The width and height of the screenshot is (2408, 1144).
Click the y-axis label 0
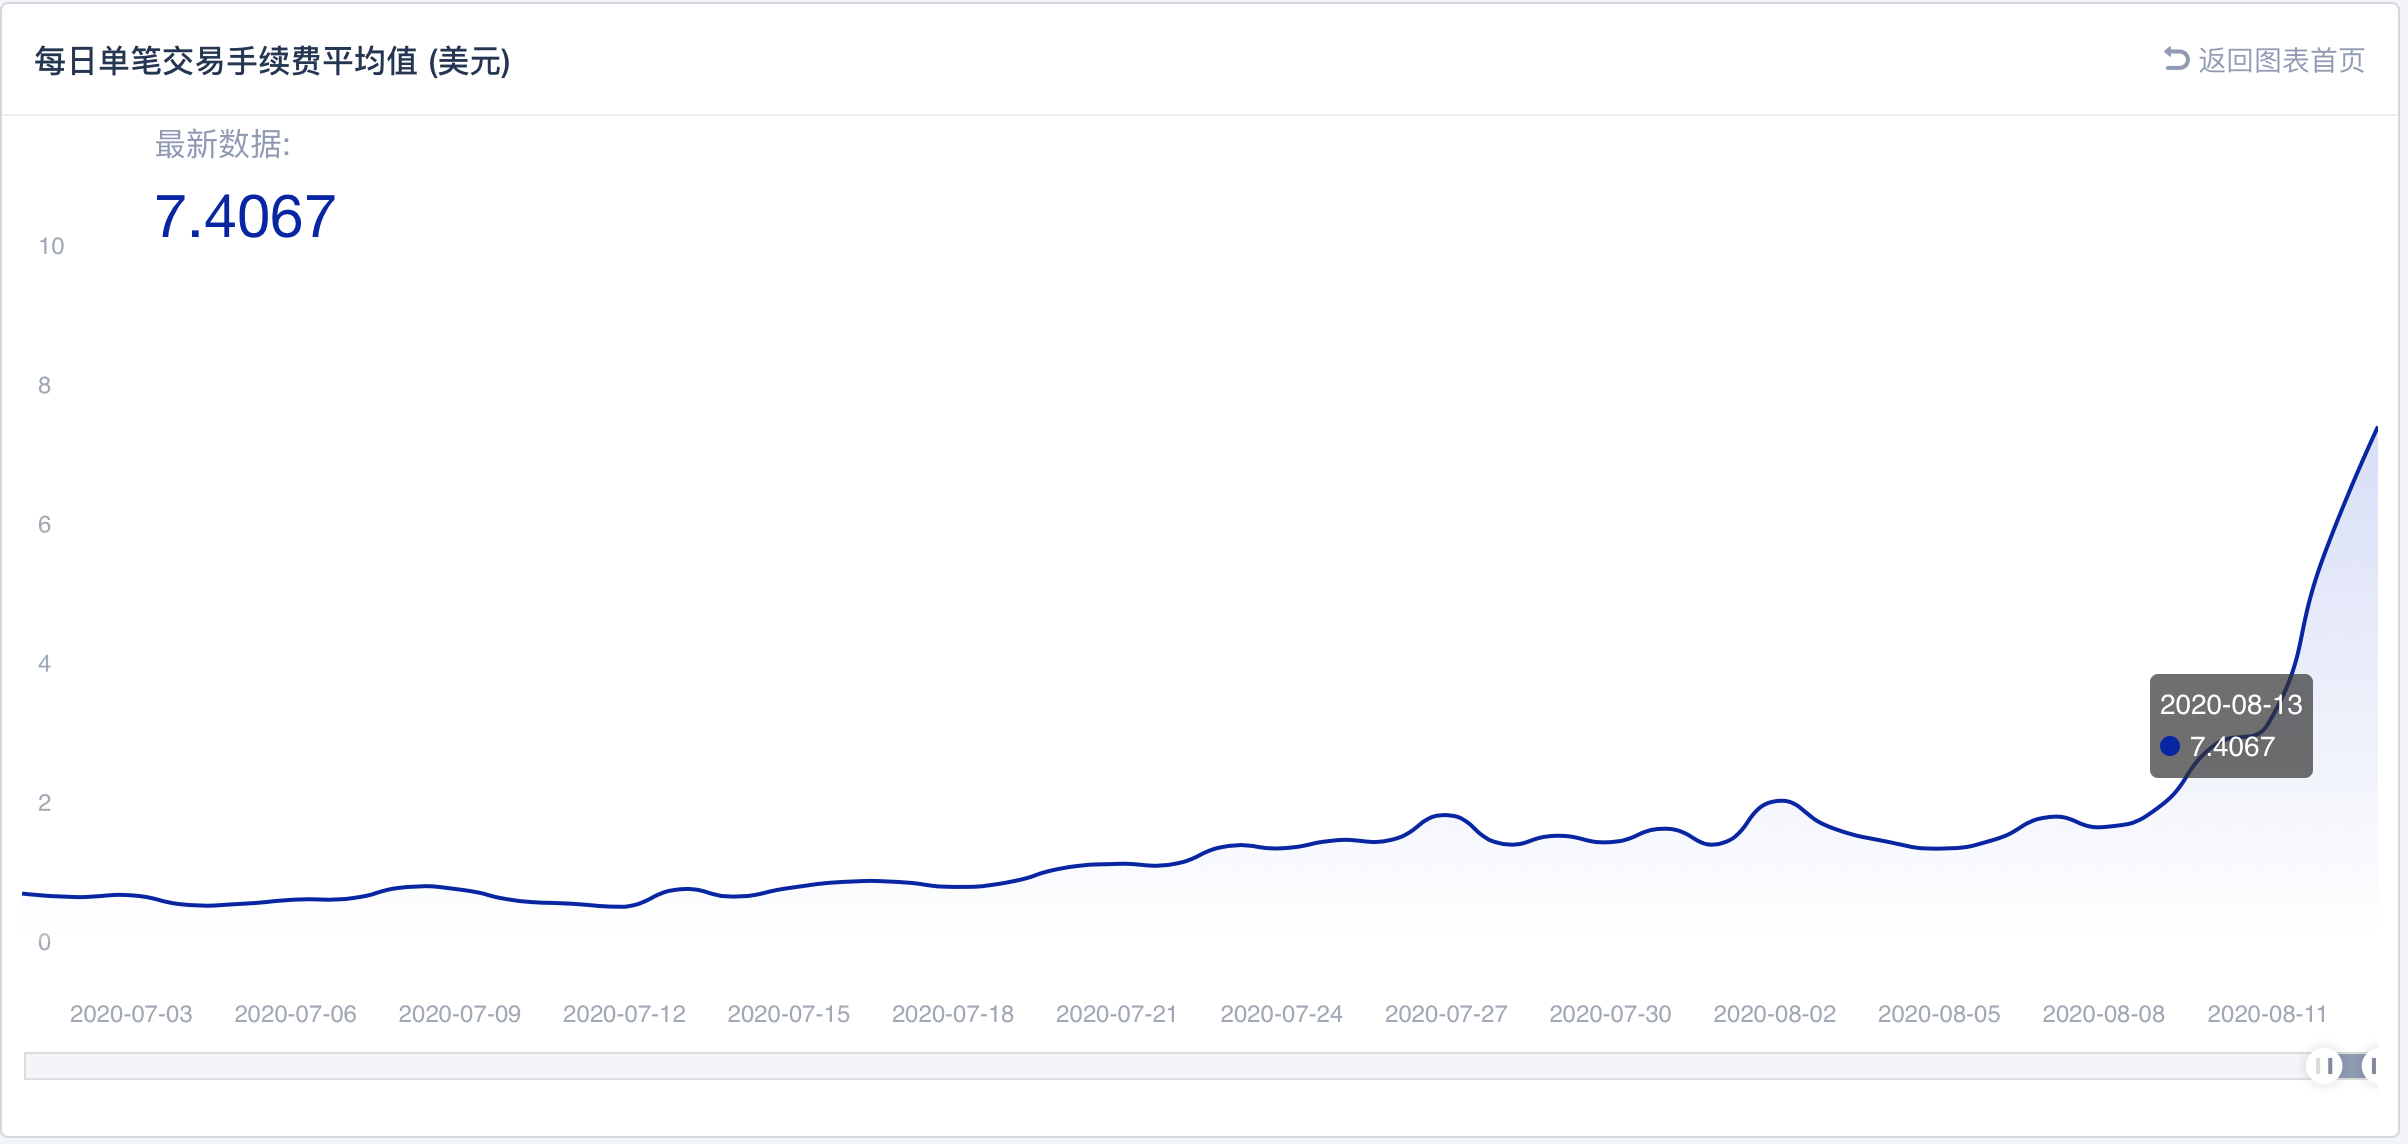tap(44, 942)
